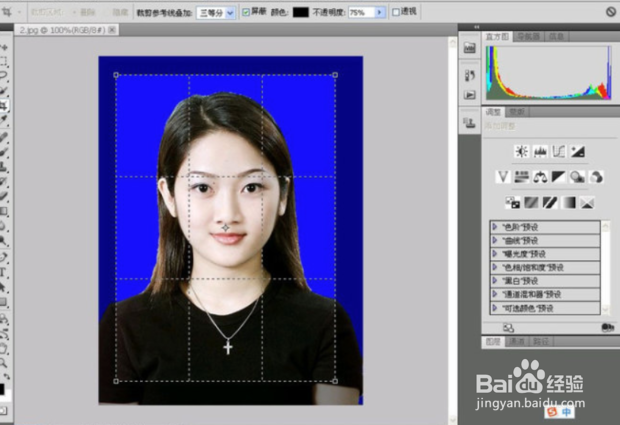Select the Zoom magnifier tool
The image size is (620, 425).
click(3, 362)
